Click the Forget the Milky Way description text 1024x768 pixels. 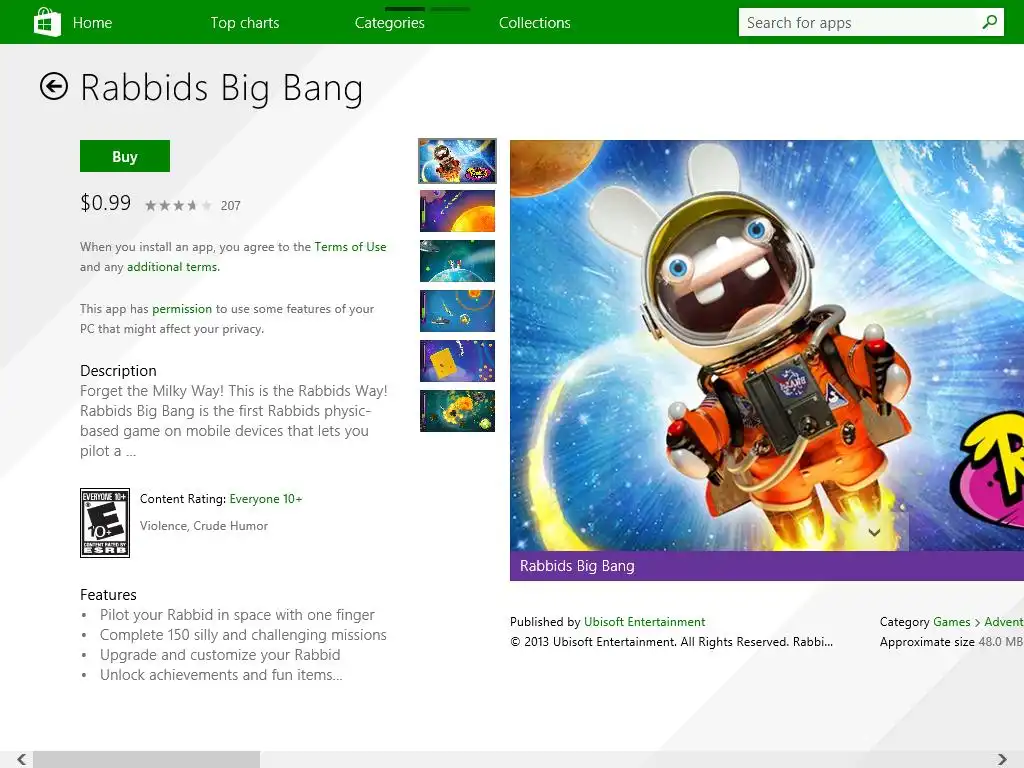234,421
